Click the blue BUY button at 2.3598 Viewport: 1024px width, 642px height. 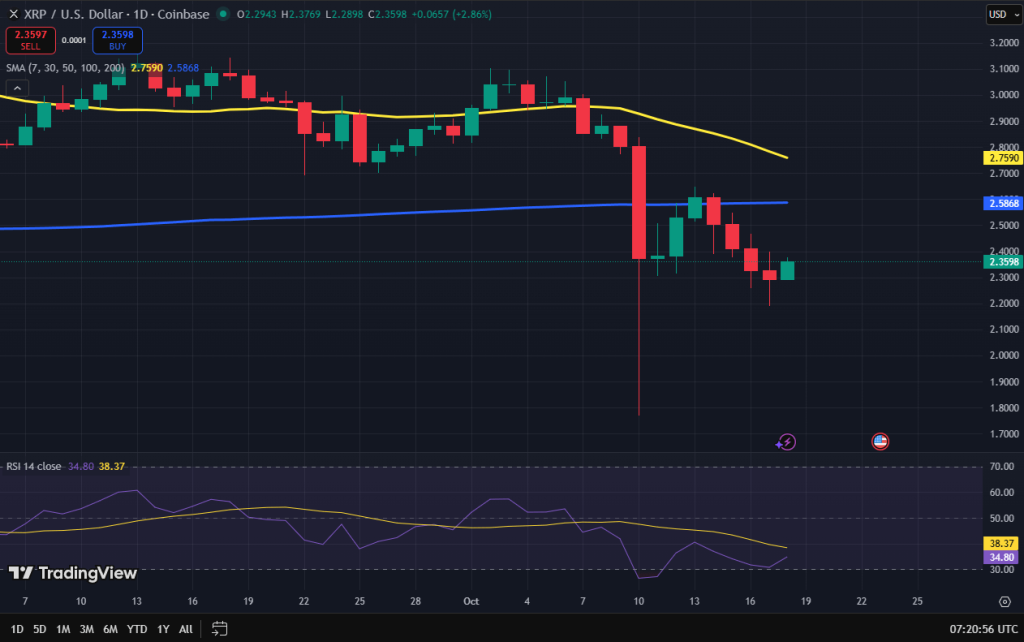pyautogui.click(x=118, y=40)
